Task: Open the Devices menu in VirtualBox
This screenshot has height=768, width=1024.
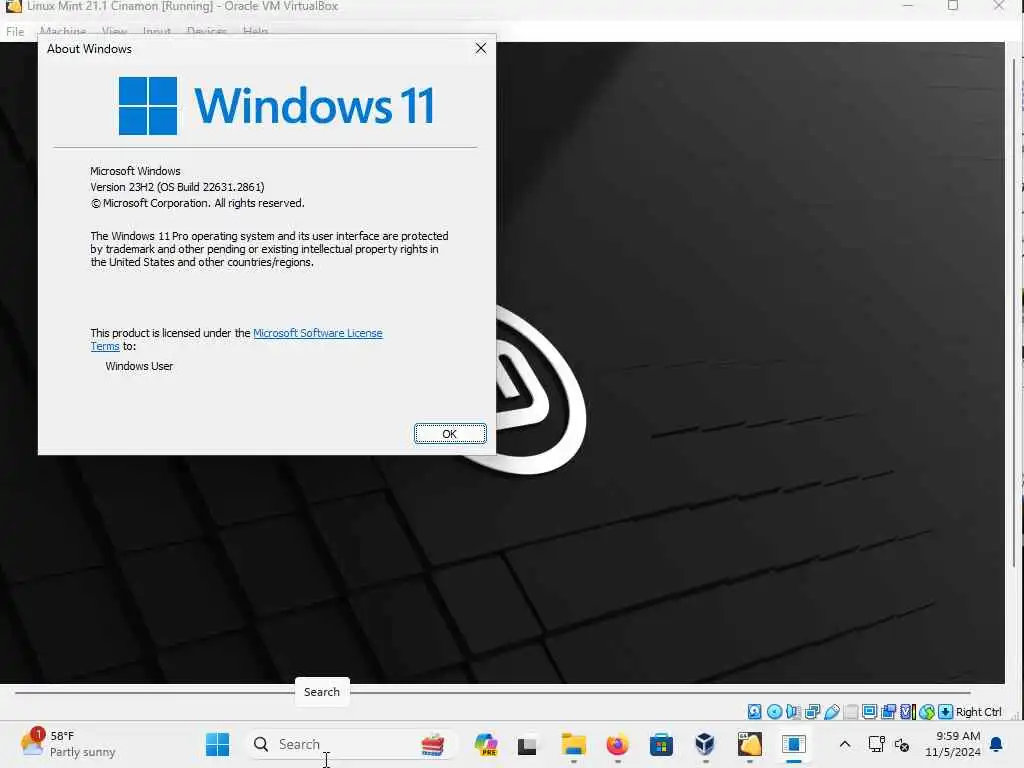Action: (x=206, y=31)
